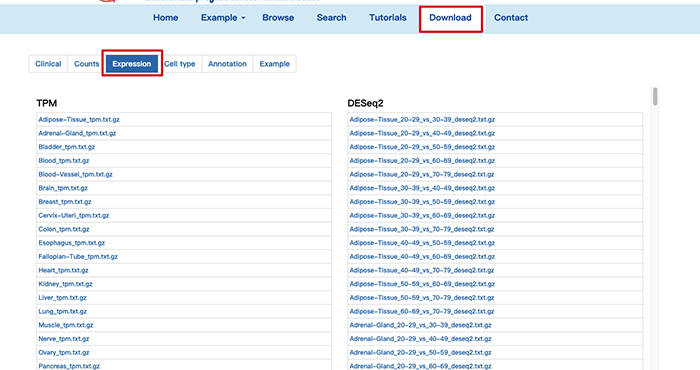Download Muscle_tpm.txt.gz file
The width and height of the screenshot is (700, 370).
[x=66, y=325]
